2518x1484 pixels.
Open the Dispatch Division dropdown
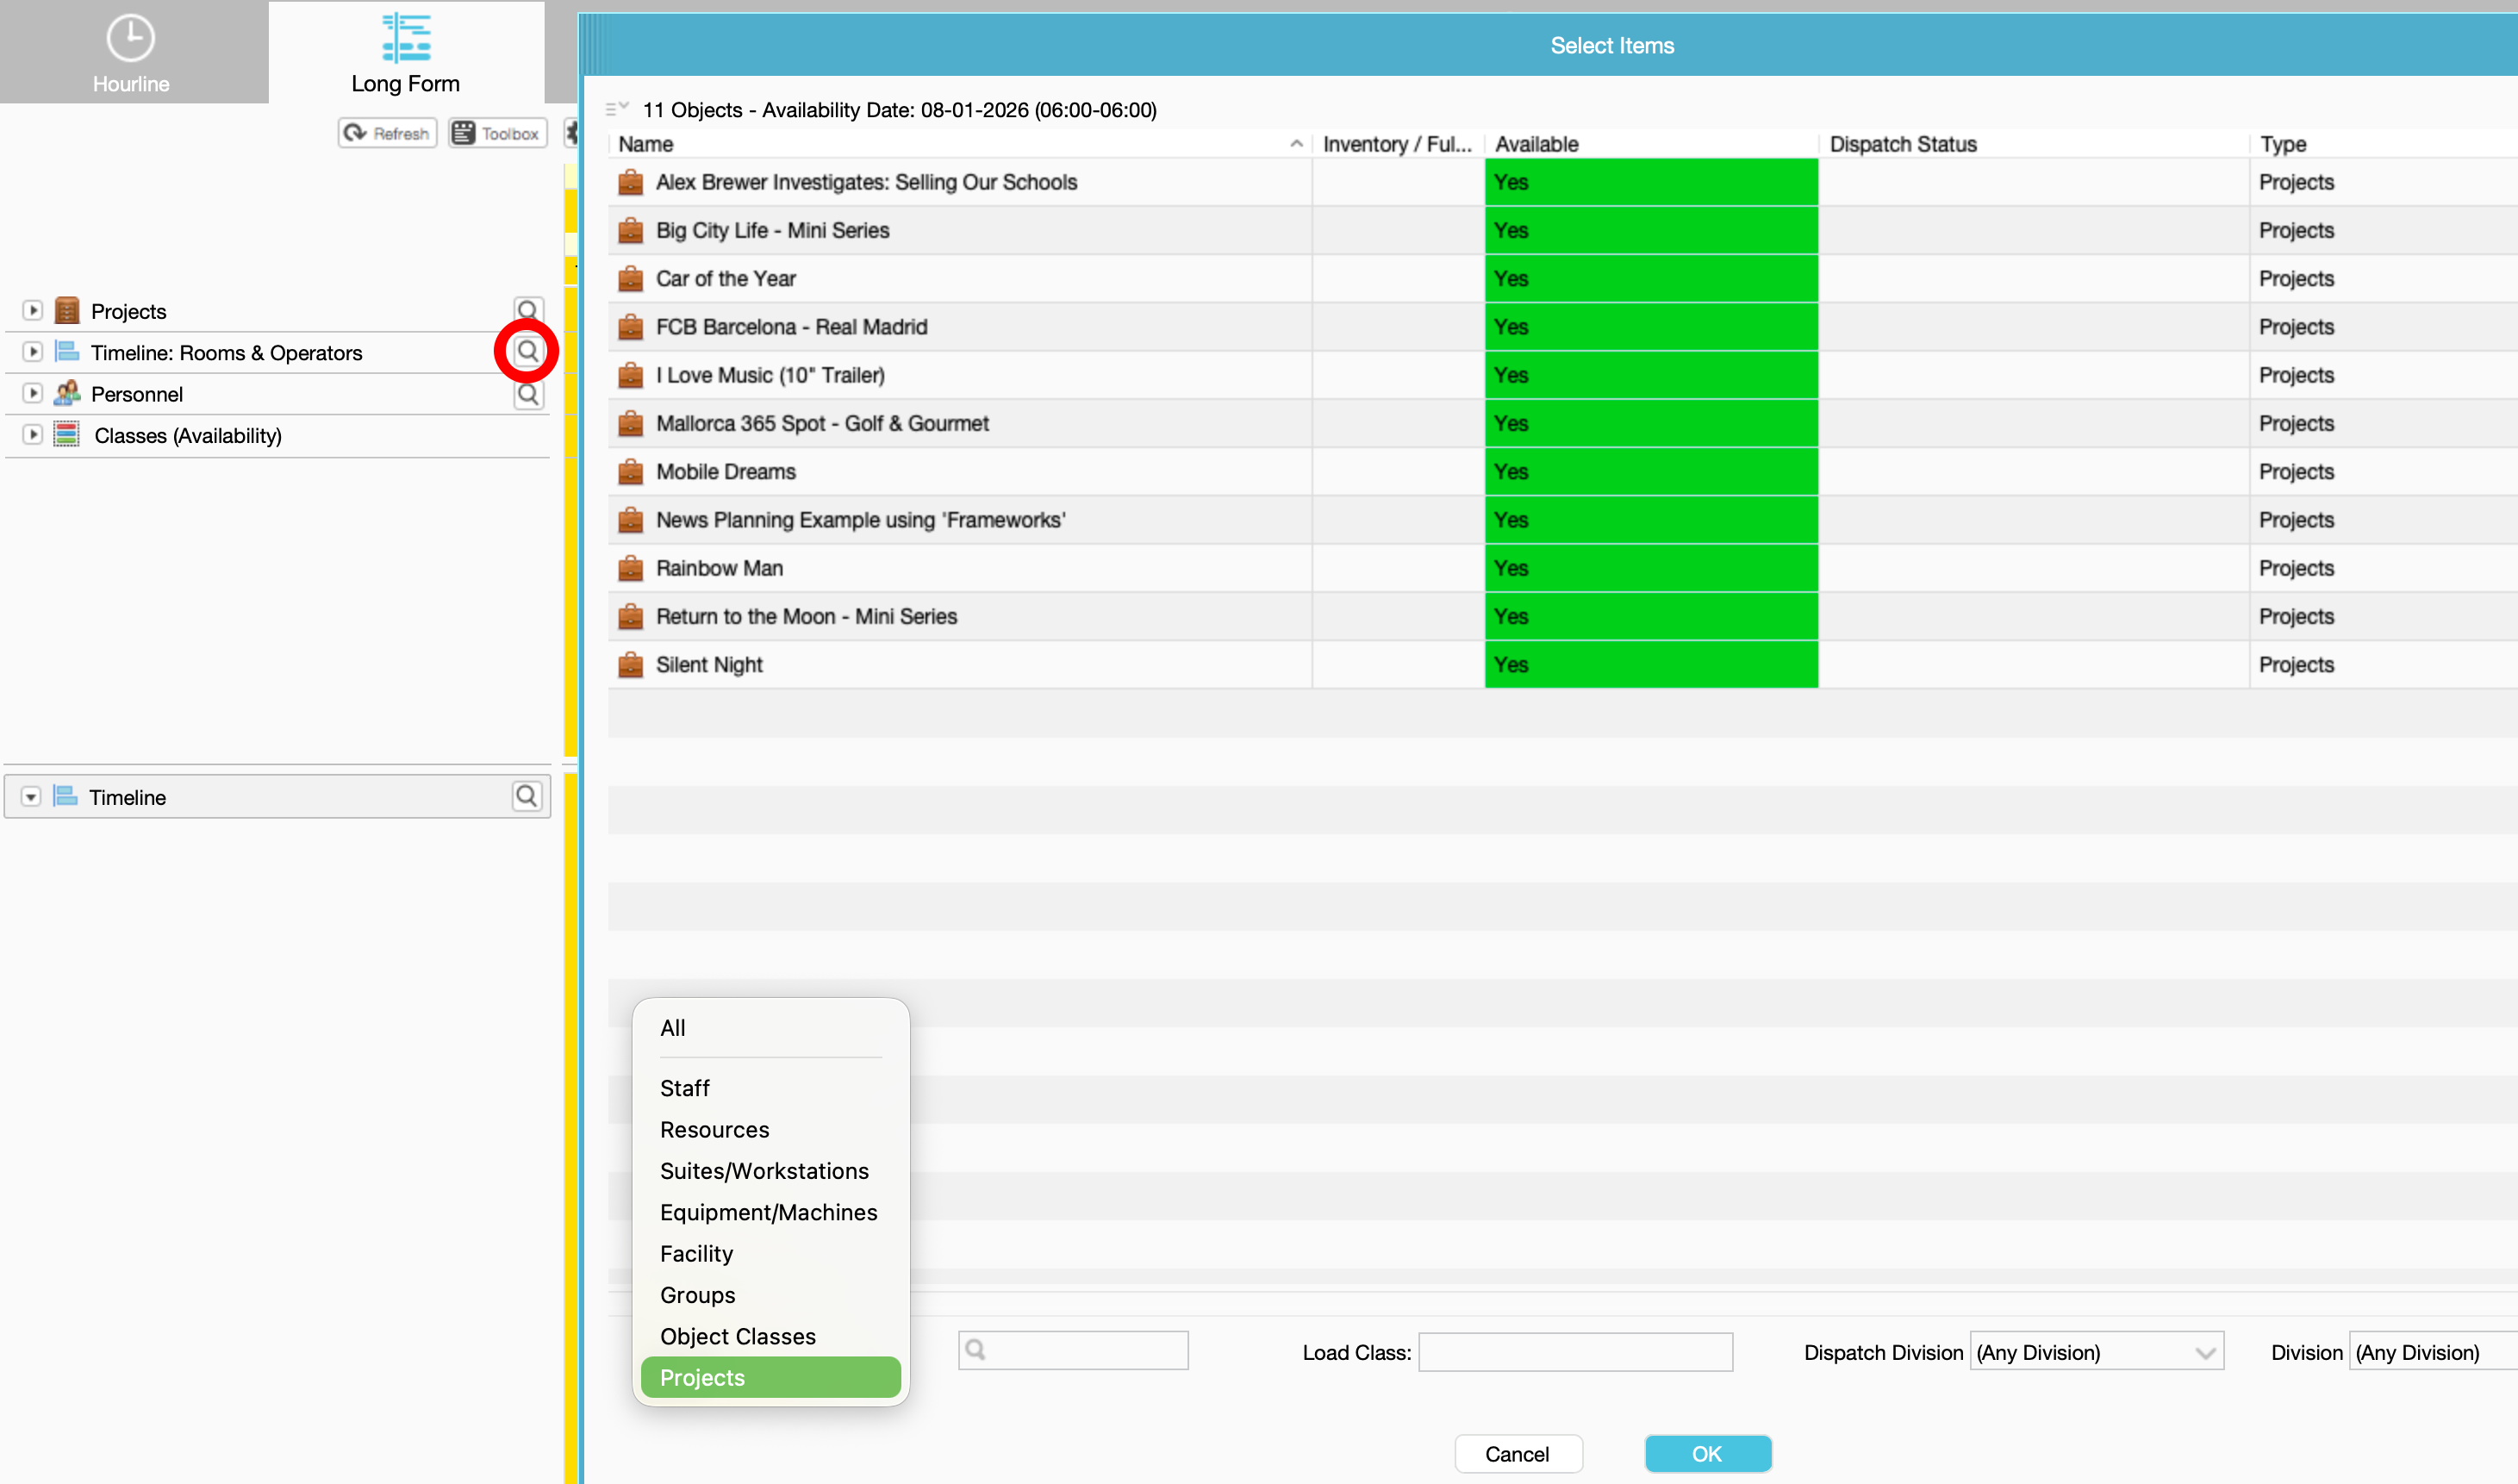2096,1352
